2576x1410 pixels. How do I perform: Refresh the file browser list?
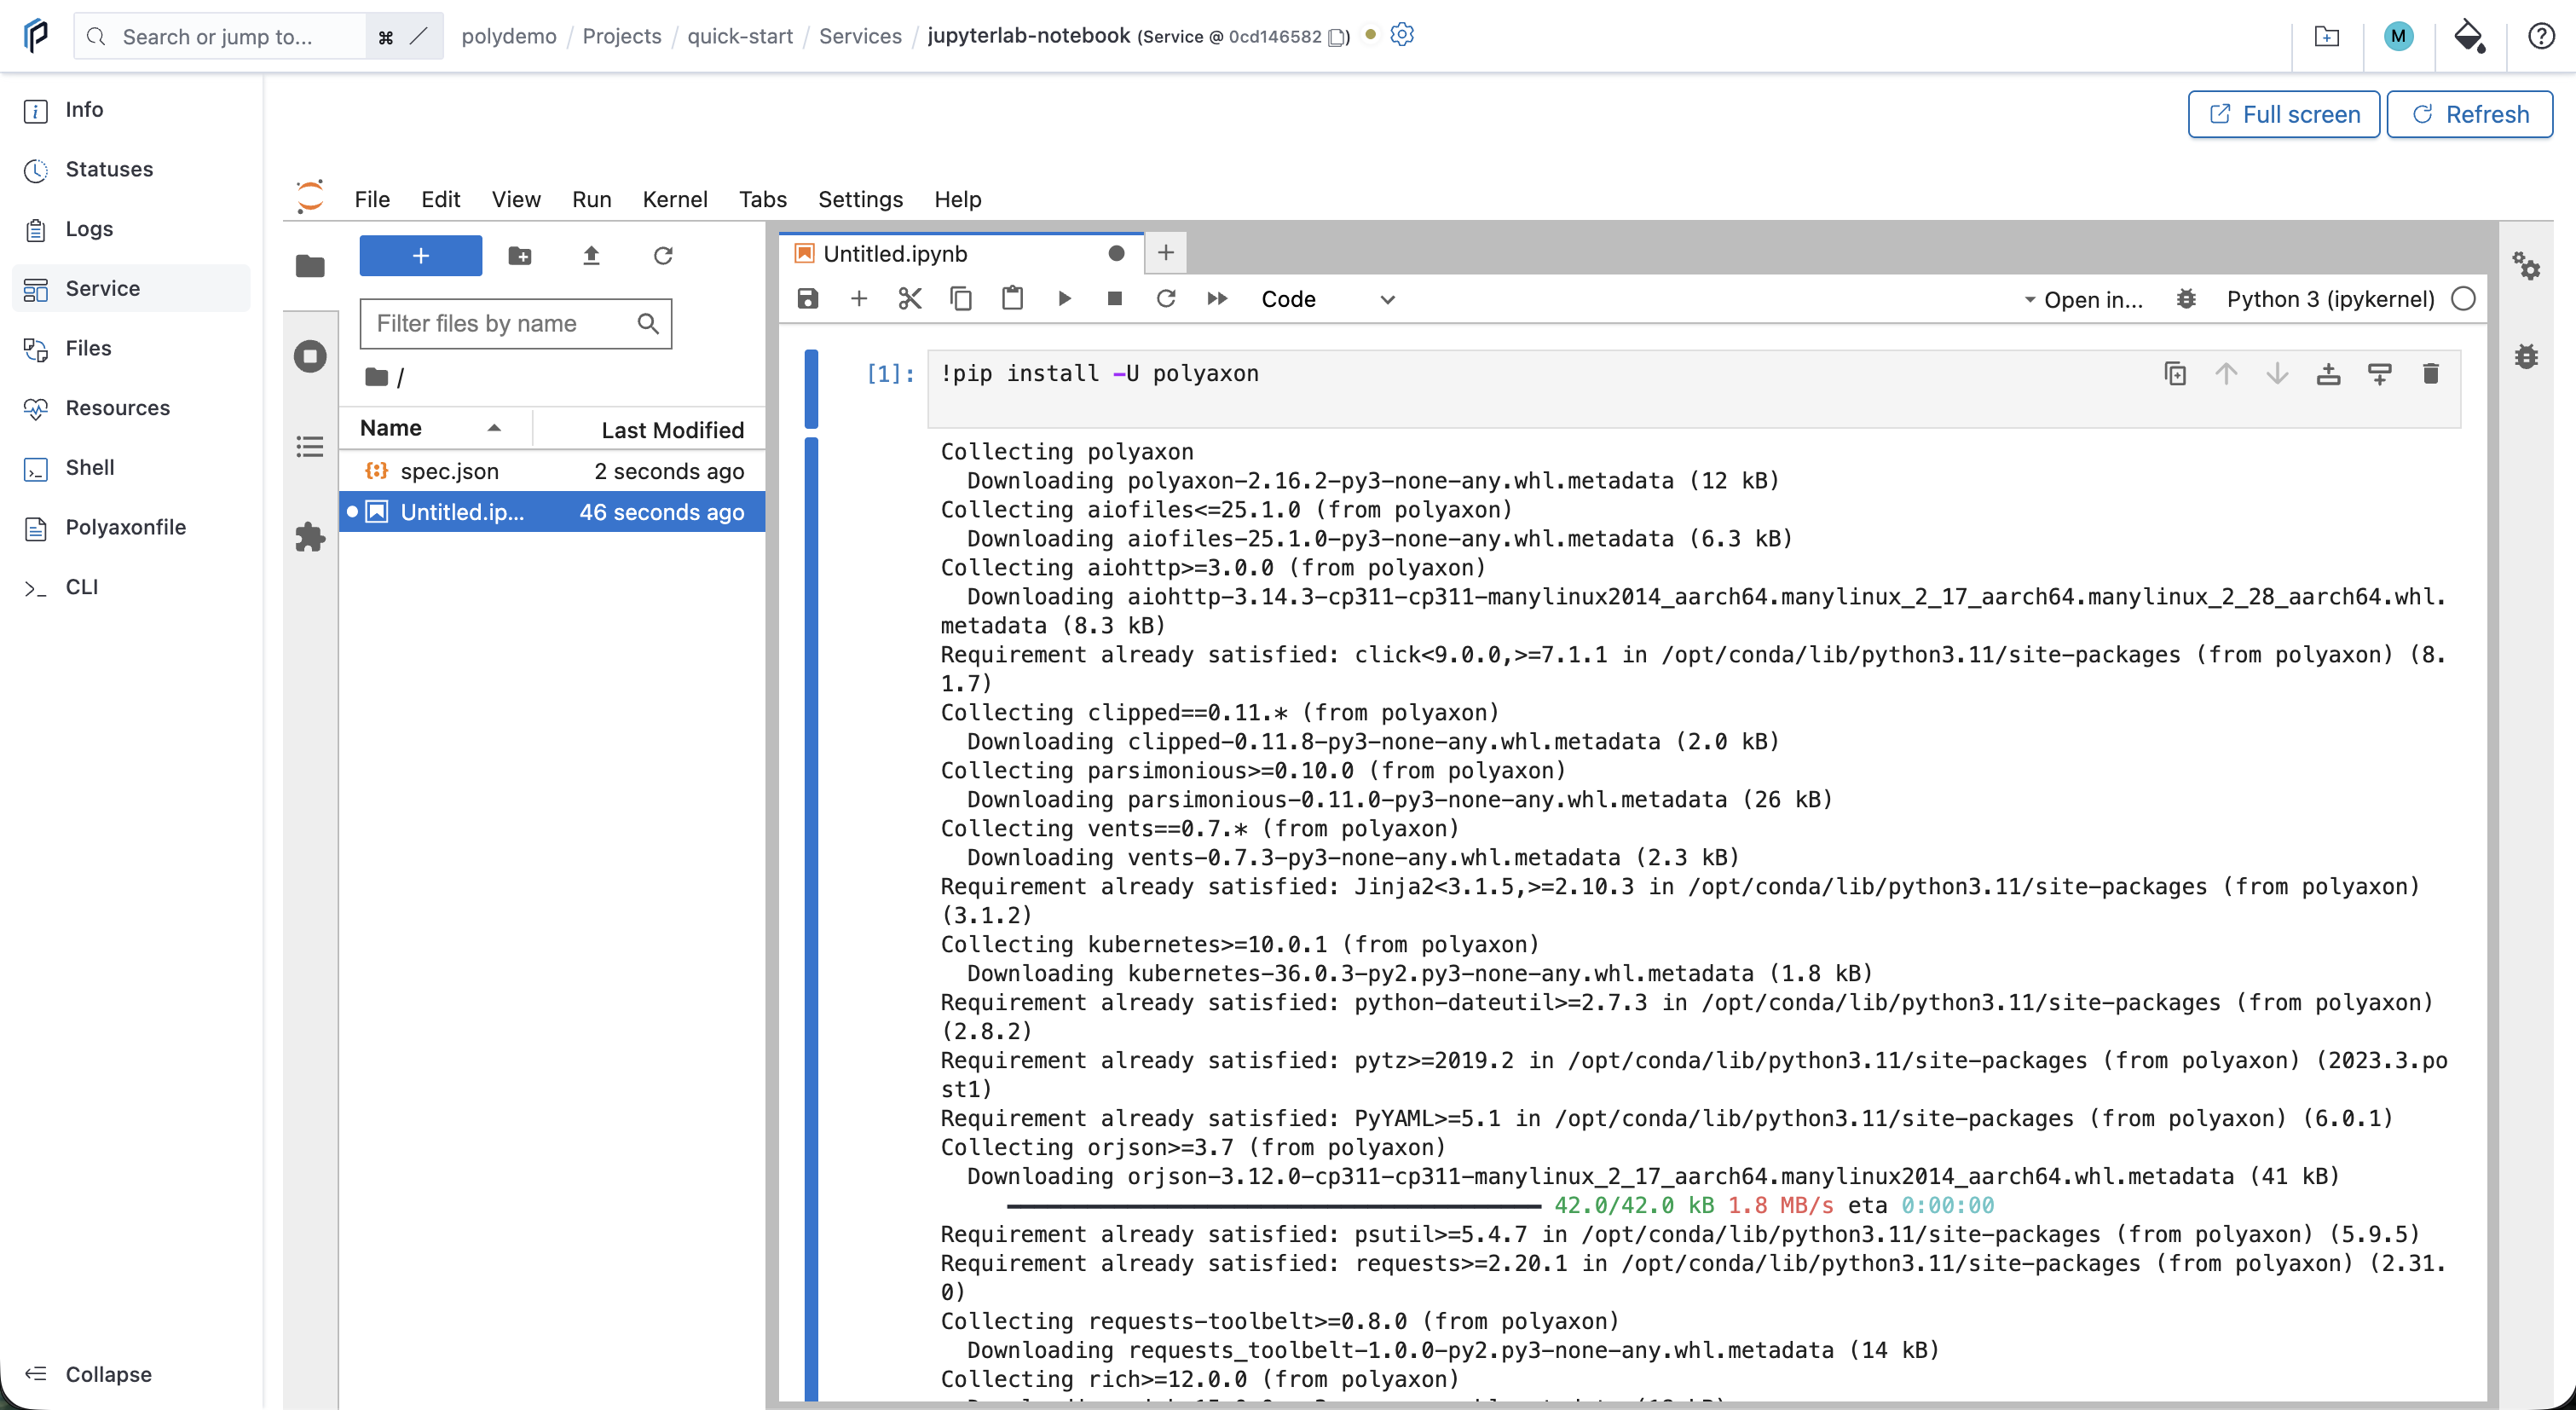663,256
